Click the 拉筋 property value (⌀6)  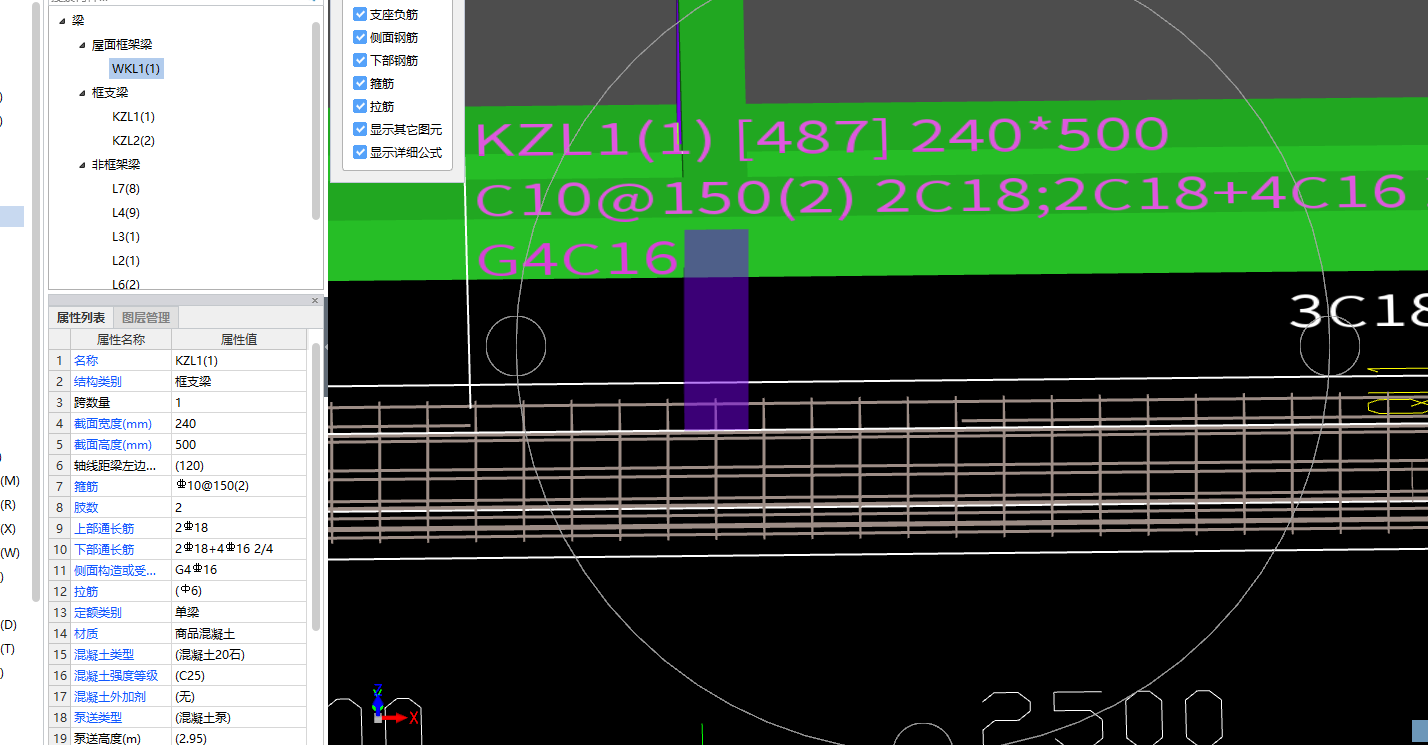click(x=239, y=592)
